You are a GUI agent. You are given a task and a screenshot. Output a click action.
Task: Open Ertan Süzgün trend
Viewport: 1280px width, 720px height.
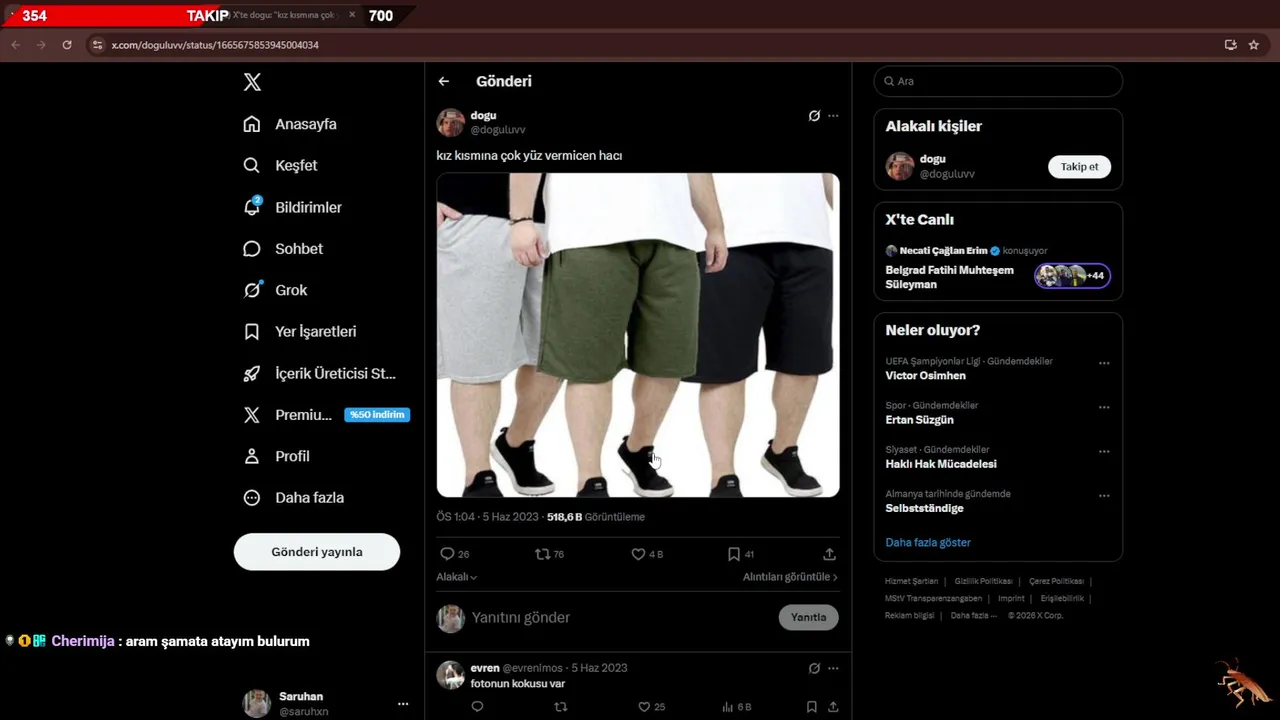tap(919, 420)
